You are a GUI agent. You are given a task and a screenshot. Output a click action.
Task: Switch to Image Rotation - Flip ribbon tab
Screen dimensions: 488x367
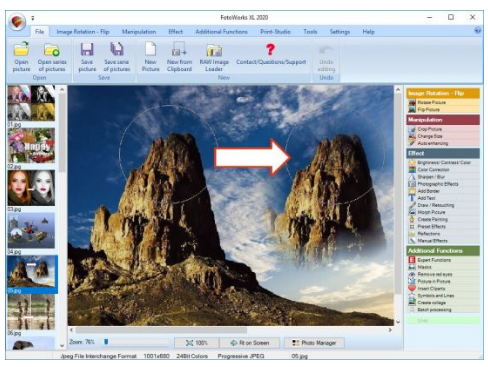tap(83, 32)
